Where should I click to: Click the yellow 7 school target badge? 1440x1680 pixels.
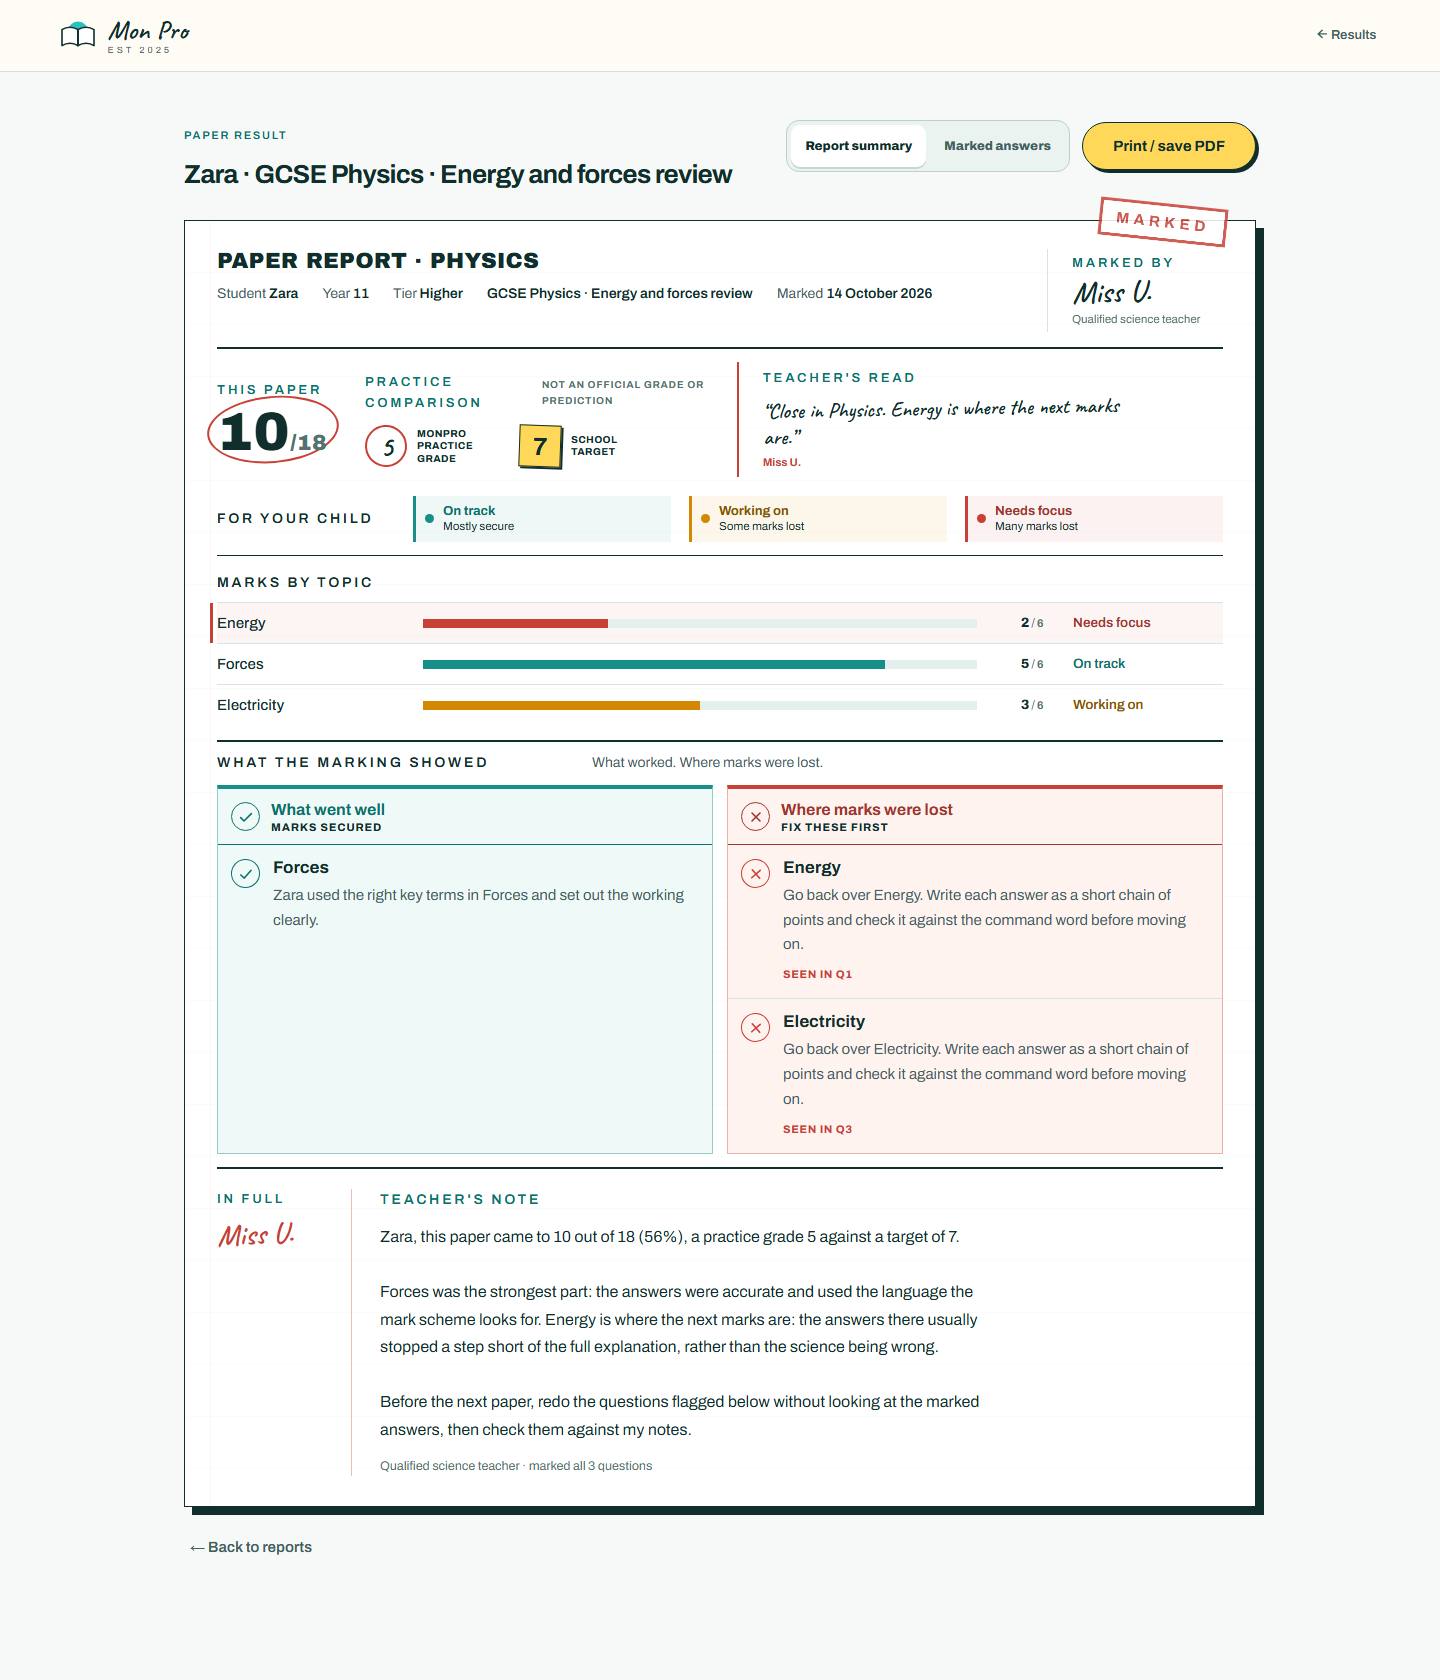pos(540,446)
